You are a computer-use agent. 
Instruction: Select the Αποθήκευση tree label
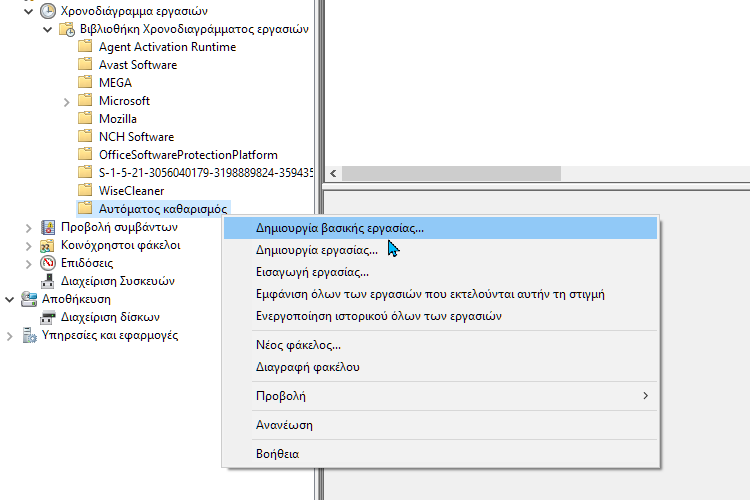[76, 299]
